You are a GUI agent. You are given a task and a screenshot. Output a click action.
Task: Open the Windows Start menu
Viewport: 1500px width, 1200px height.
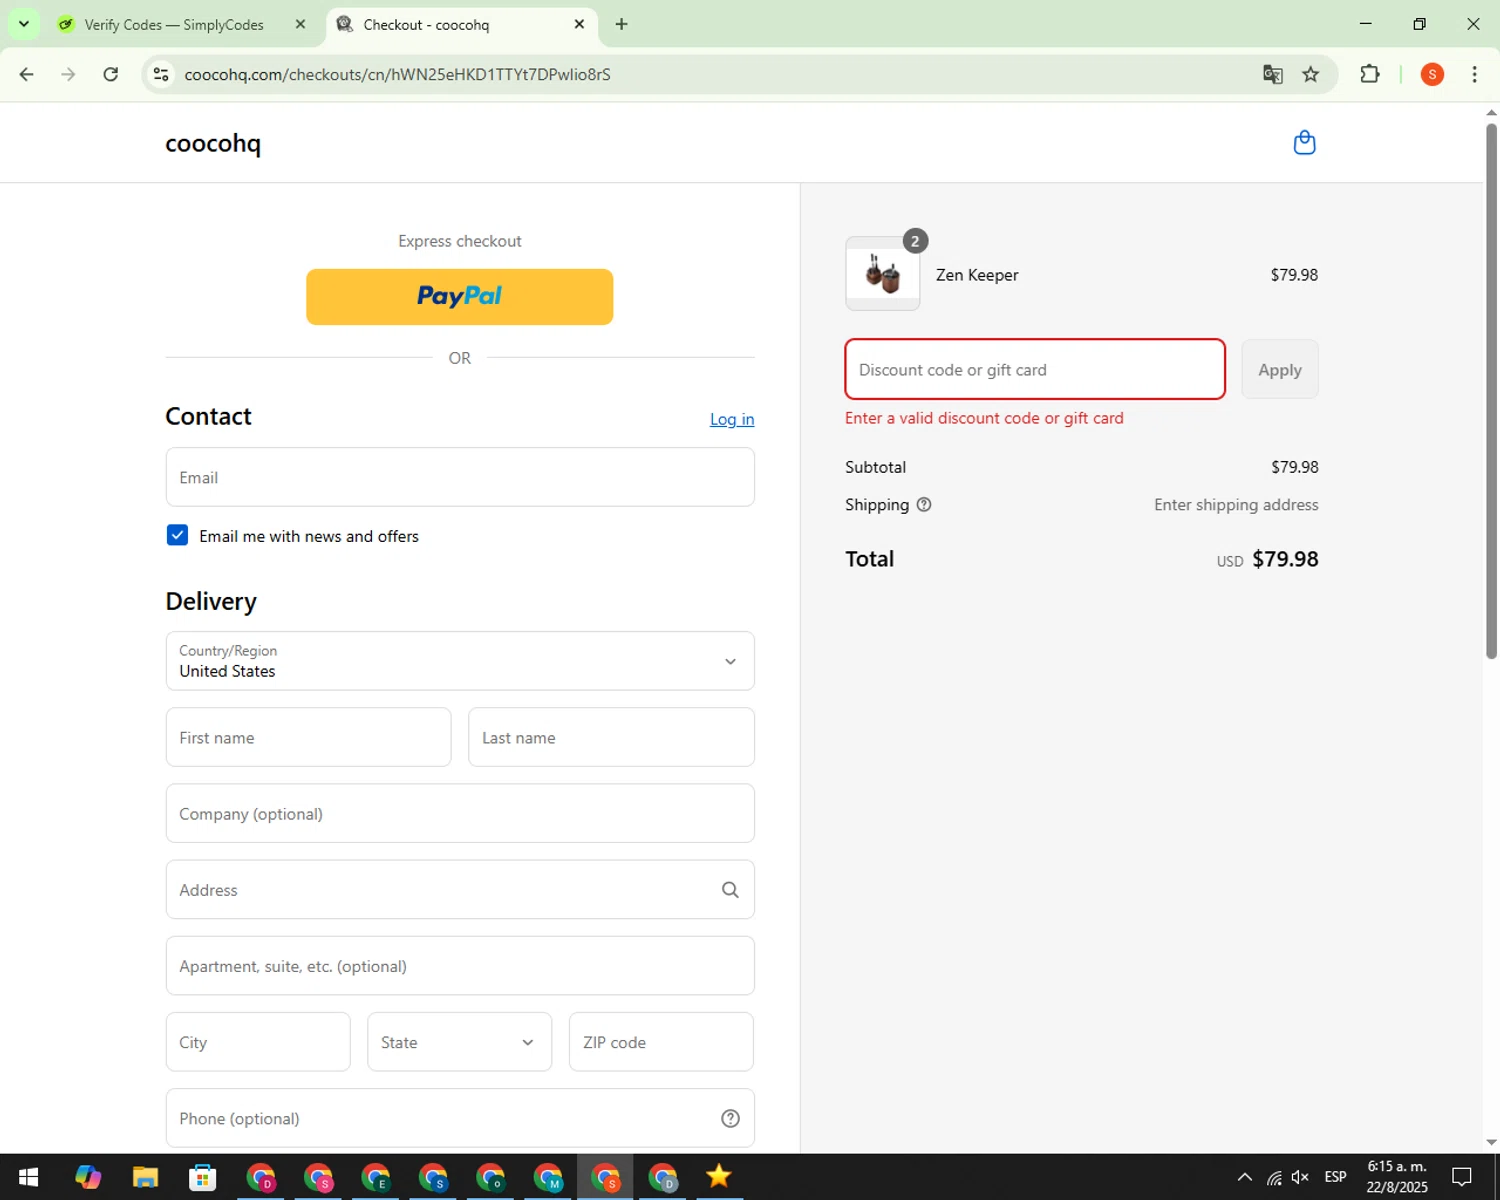[x=28, y=1177]
